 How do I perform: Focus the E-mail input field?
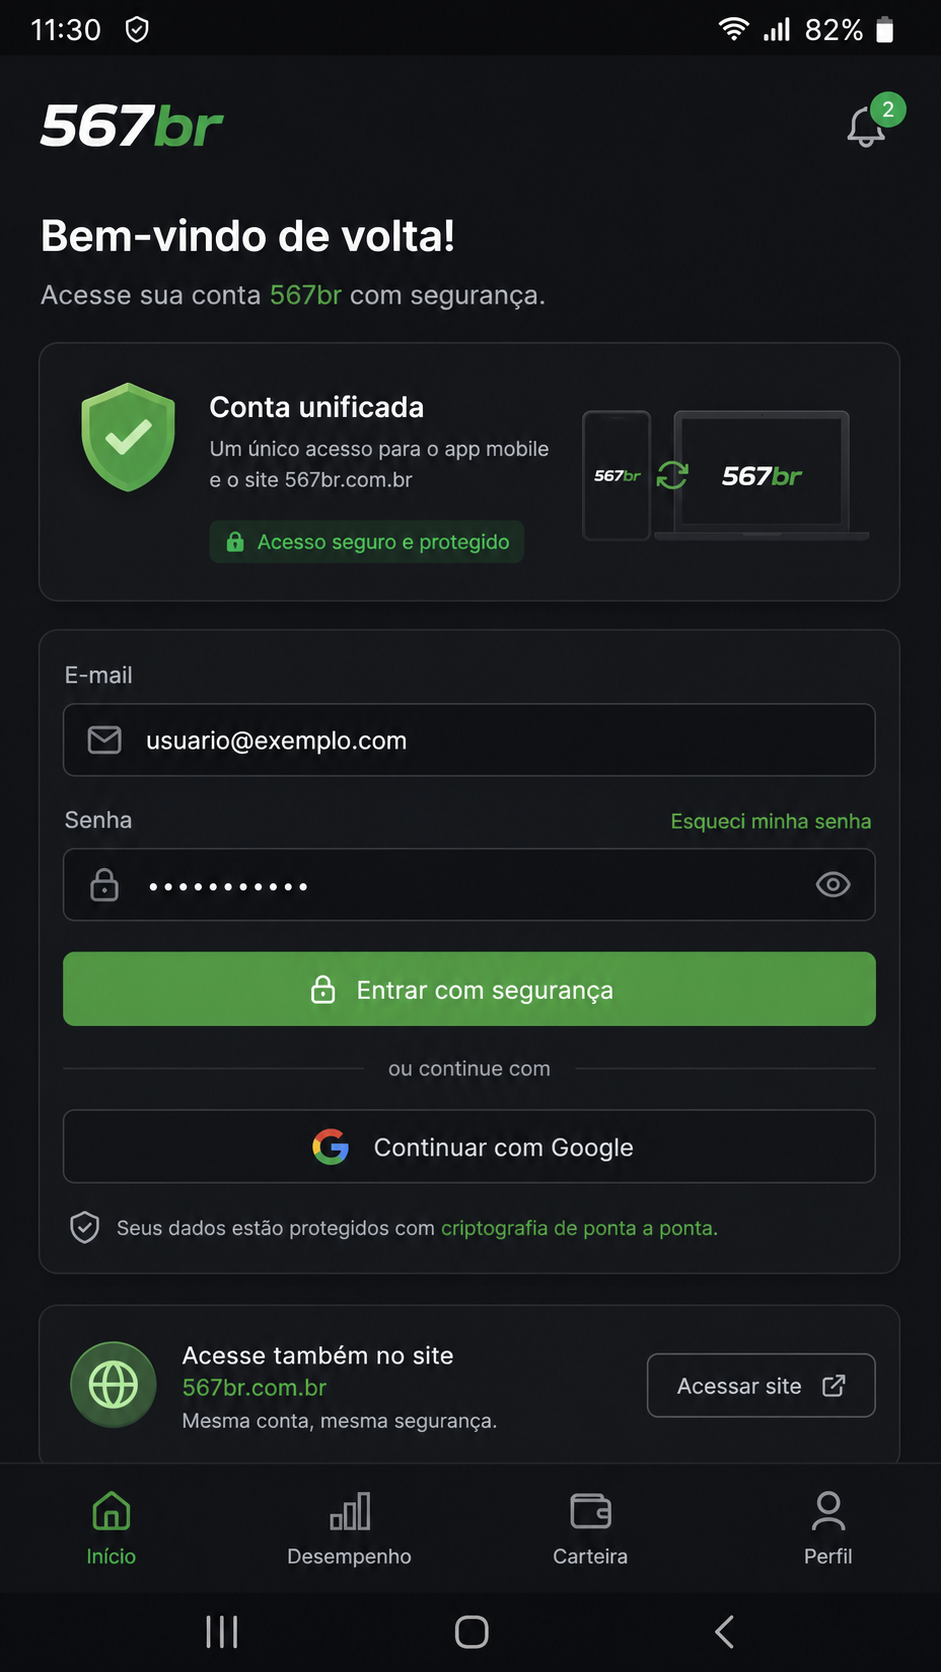pyautogui.click(x=469, y=740)
